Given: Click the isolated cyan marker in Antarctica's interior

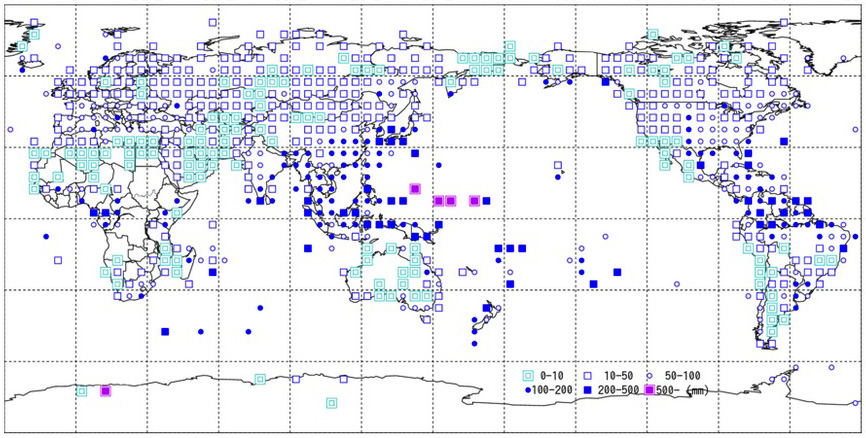Looking at the screenshot, I should coord(331,404).
